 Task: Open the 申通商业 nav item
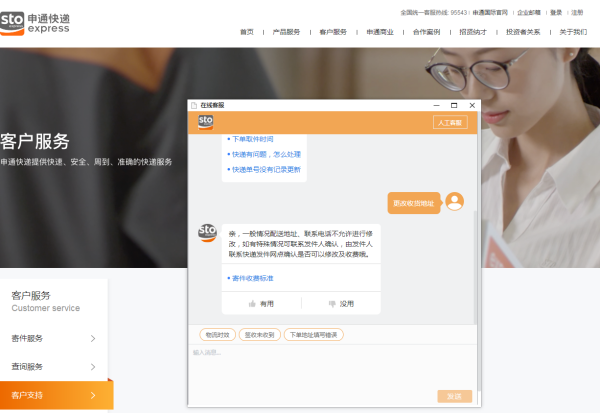[x=380, y=32]
